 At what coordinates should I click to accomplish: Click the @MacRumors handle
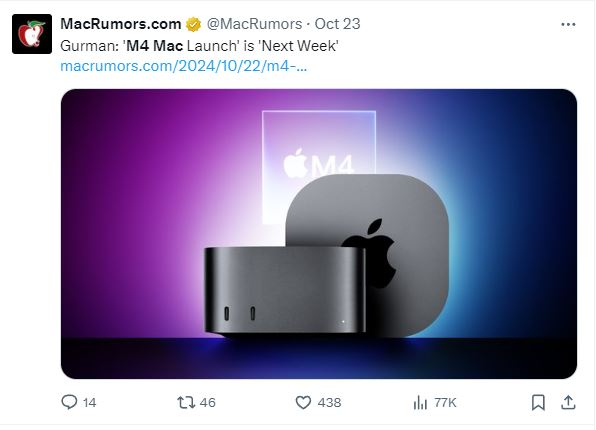pyautogui.click(x=254, y=24)
